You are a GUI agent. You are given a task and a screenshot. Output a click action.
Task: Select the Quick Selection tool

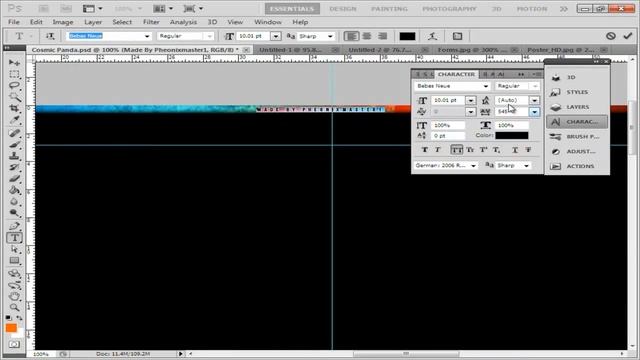(14, 97)
